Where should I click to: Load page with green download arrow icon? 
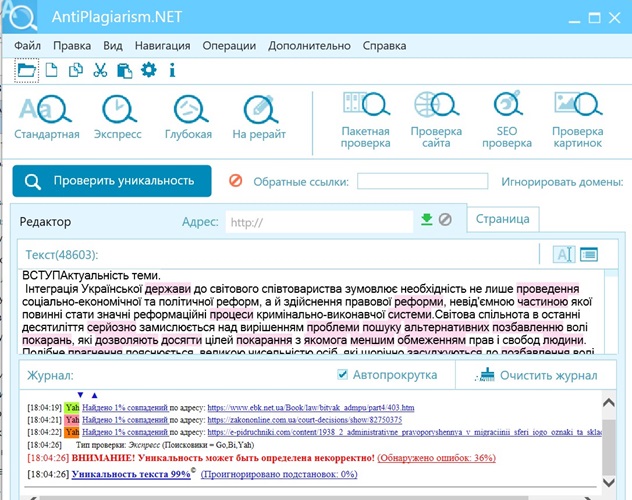[x=427, y=220]
